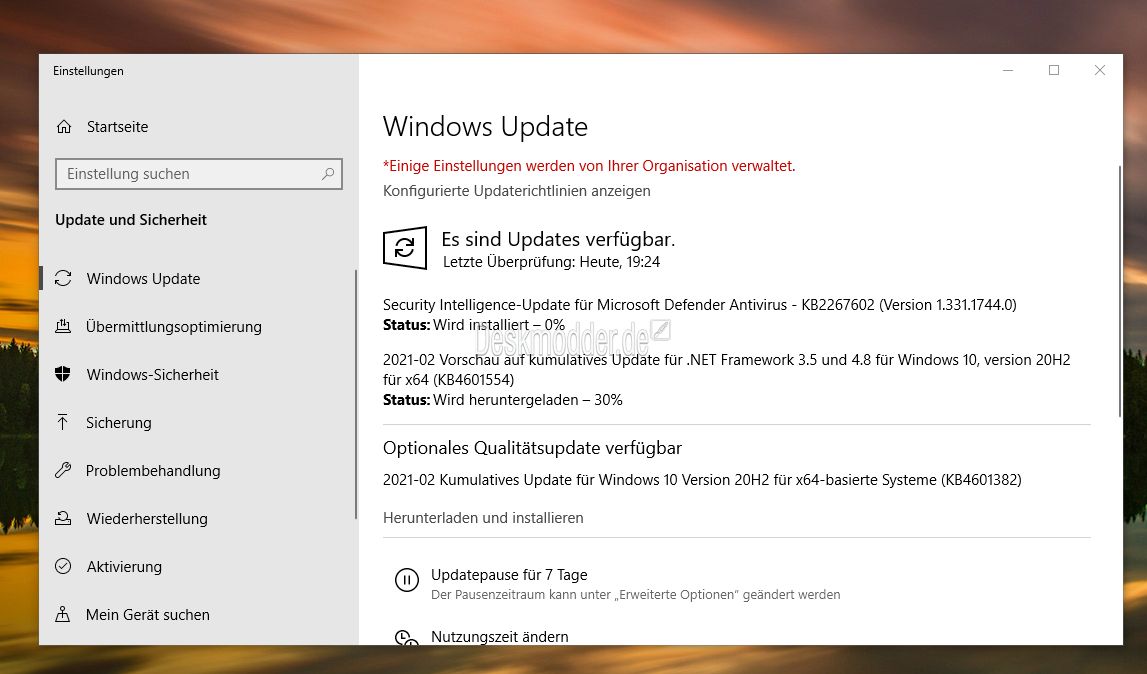Click the clock icon beside Nutzungszeit ändern
The width and height of the screenshot is (1147, 674).
407,637
